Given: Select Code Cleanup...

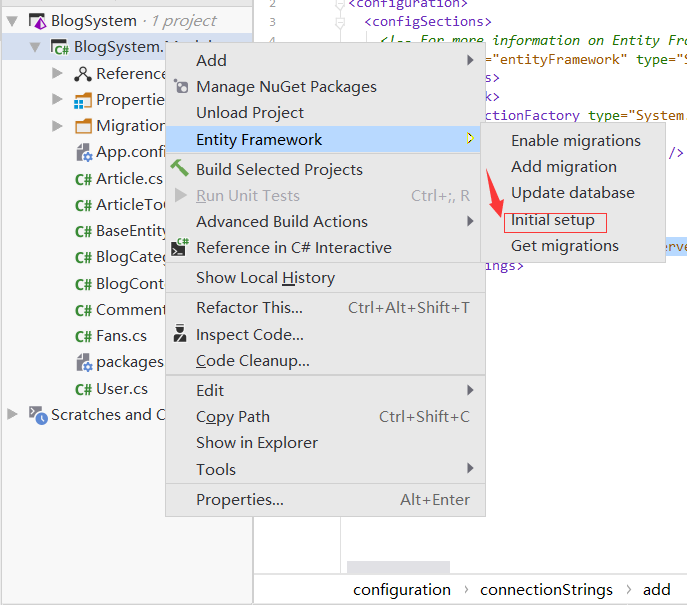Looking at the screenshot, I should point(325,361).
